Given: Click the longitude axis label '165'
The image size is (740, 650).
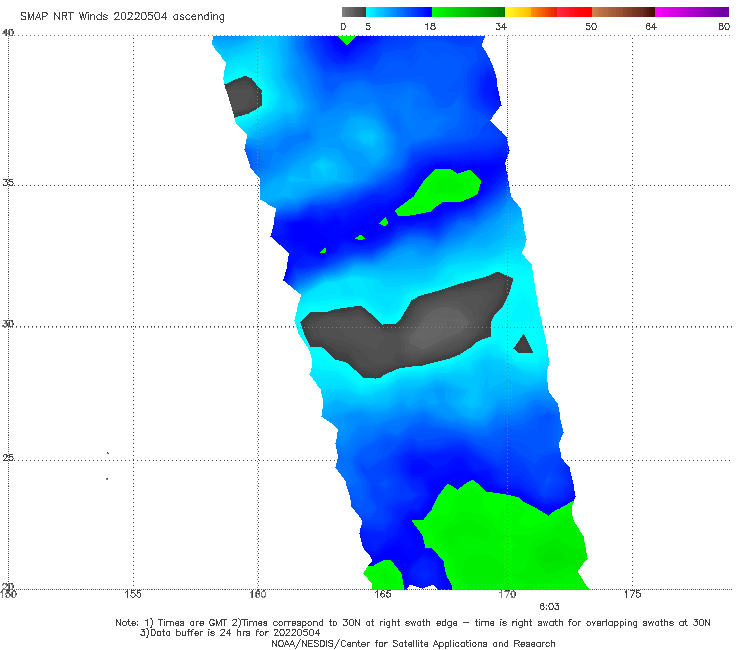Looking at the screenshot, I should click(383, 594).
